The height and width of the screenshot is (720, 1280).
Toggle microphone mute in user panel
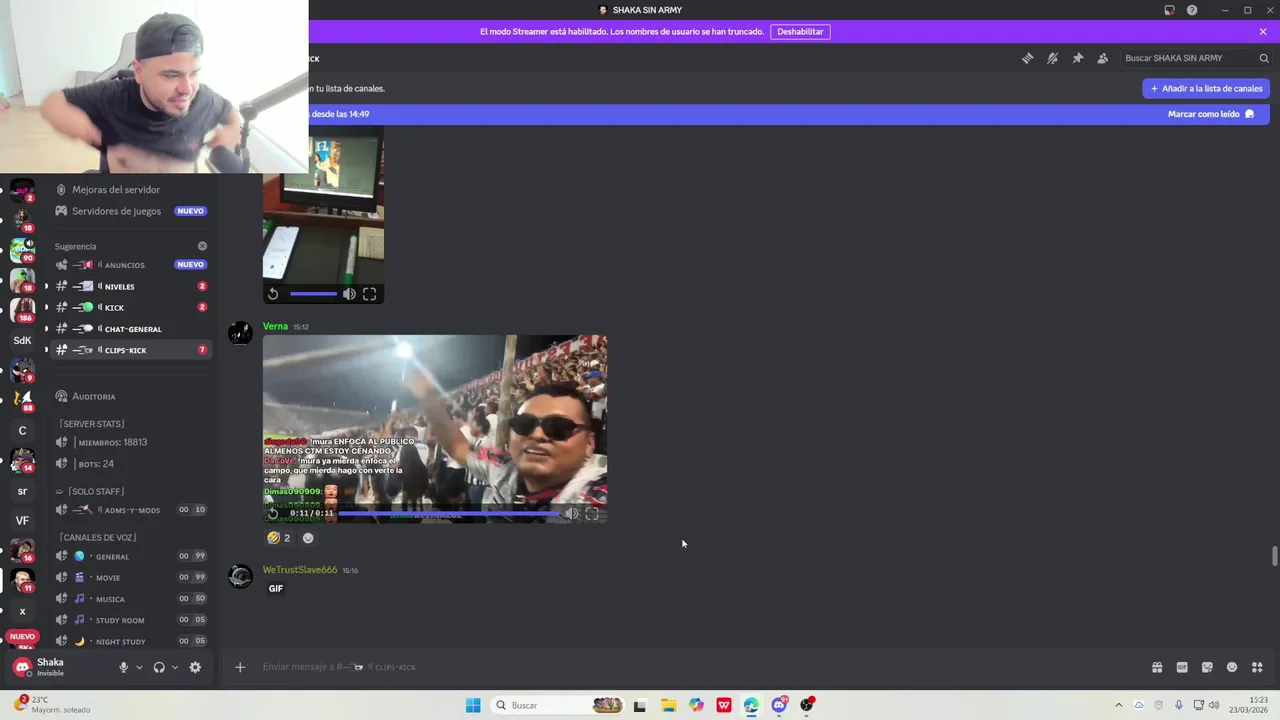(124, 667)
